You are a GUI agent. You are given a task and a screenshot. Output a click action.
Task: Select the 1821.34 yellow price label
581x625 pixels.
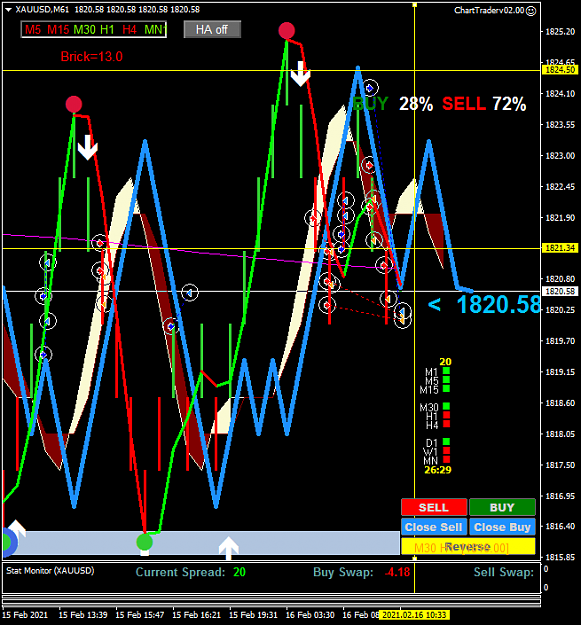560,248
